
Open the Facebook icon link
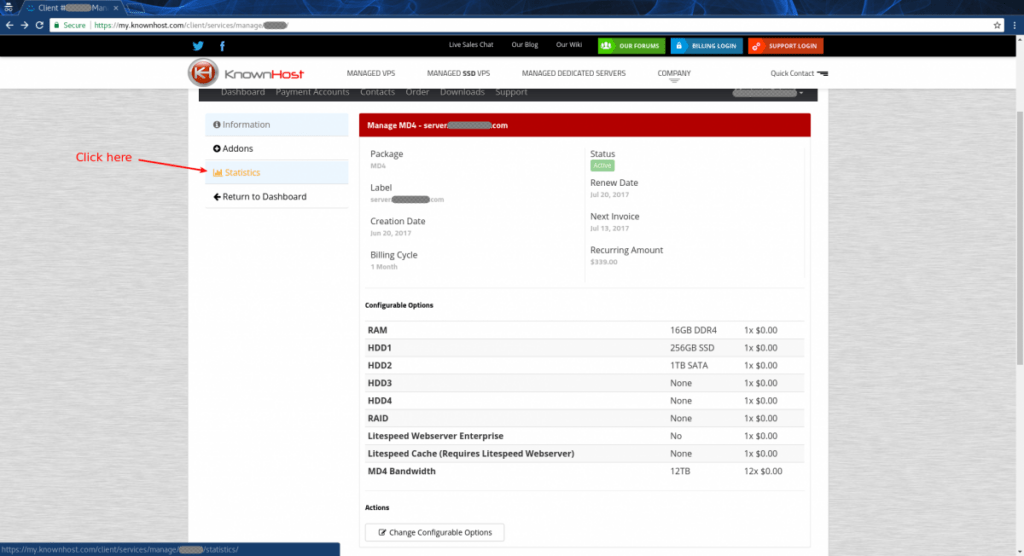click(222, 46)
